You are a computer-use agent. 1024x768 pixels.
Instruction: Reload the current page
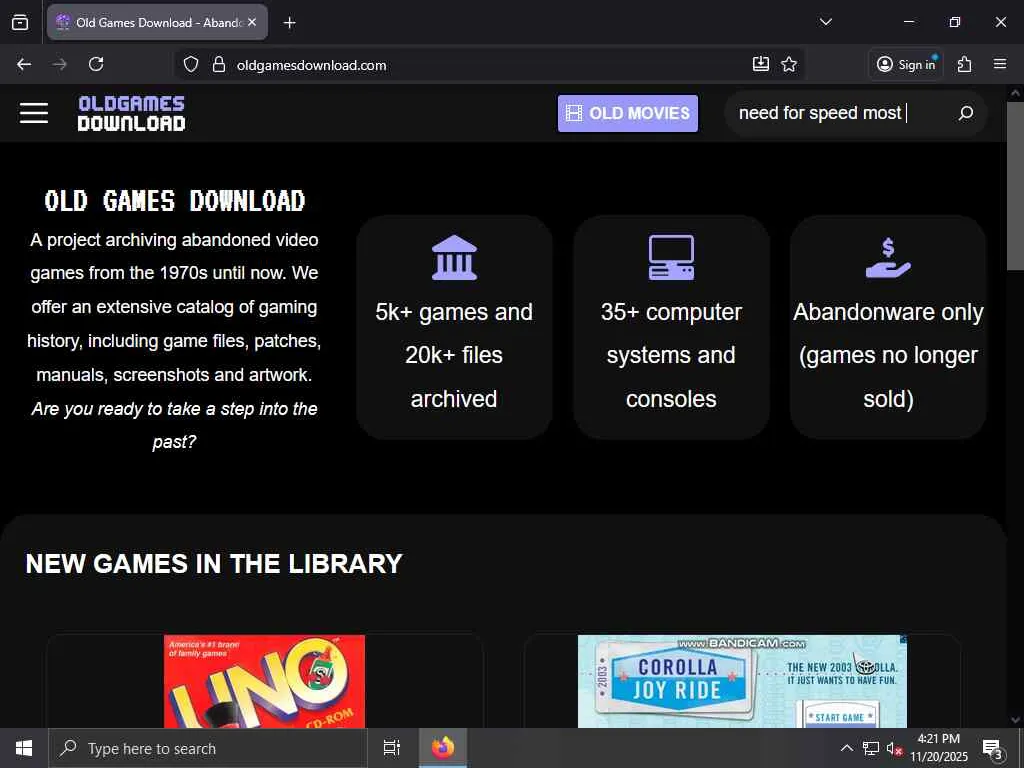96,64
